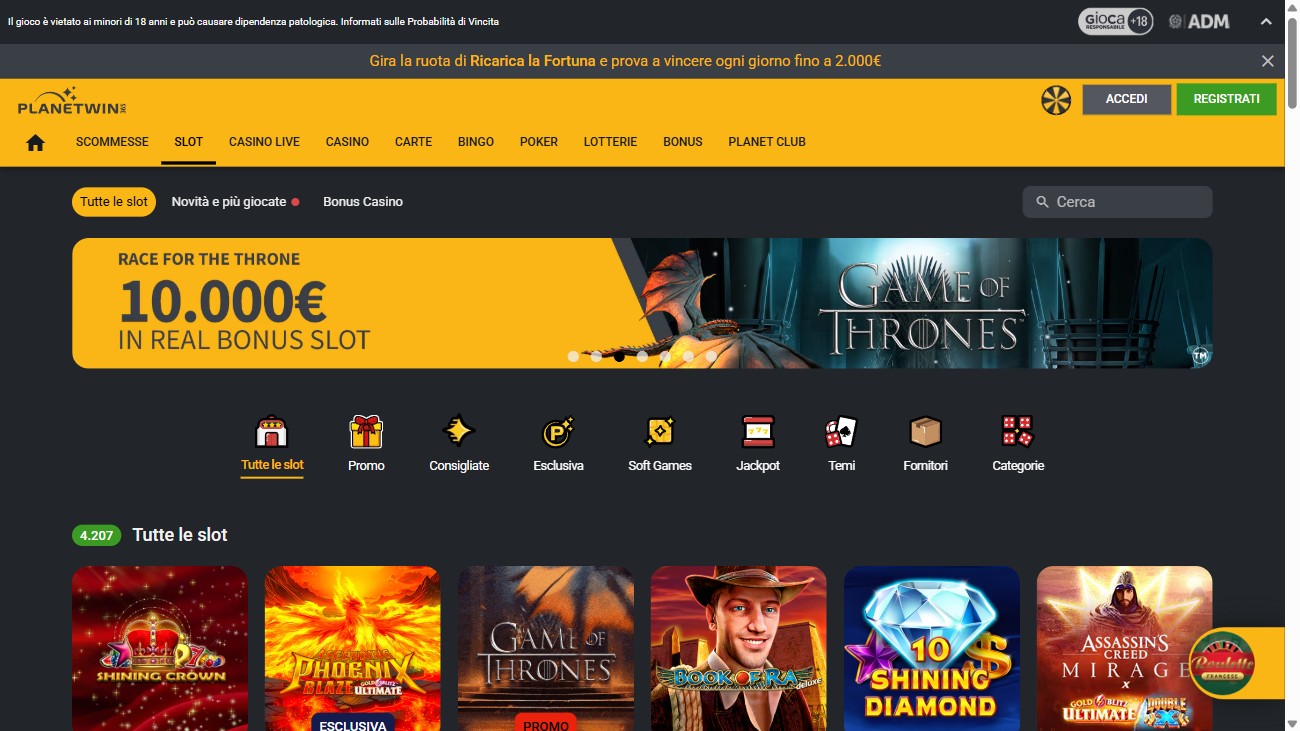
Task: Go to Casino Live section
Action: pos(264,142)
